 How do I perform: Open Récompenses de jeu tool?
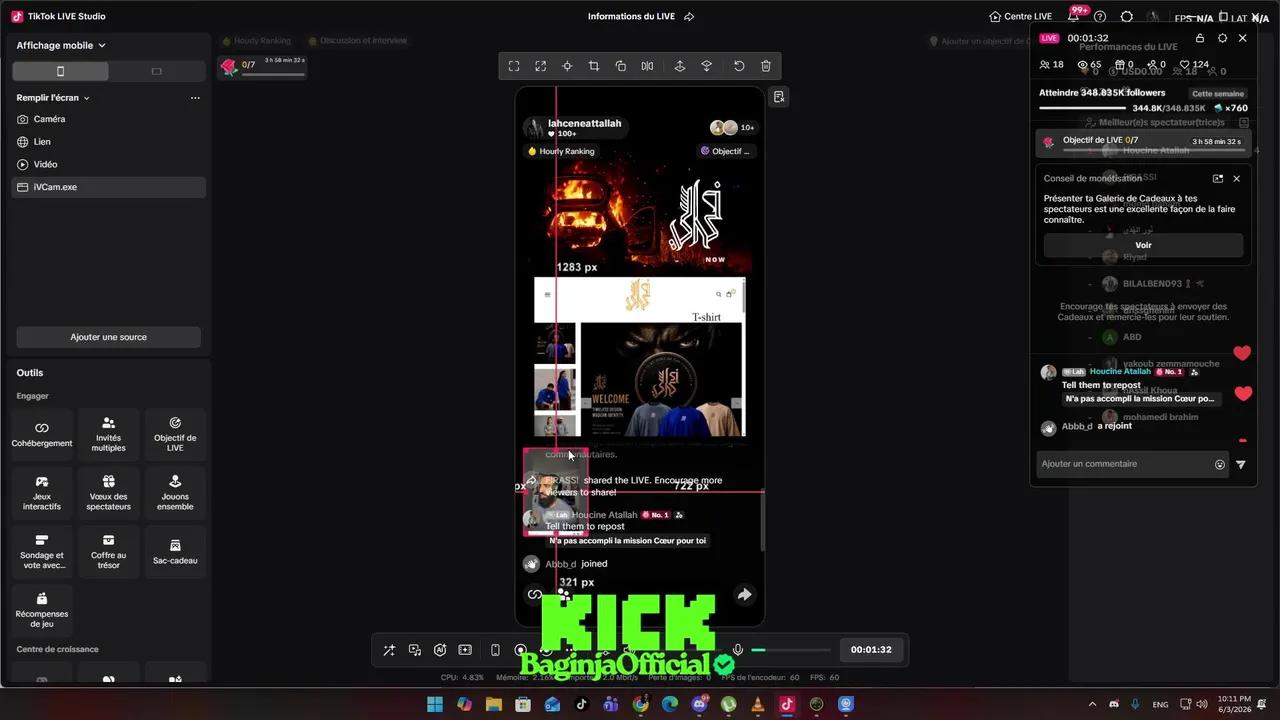[x=42, y=610]
